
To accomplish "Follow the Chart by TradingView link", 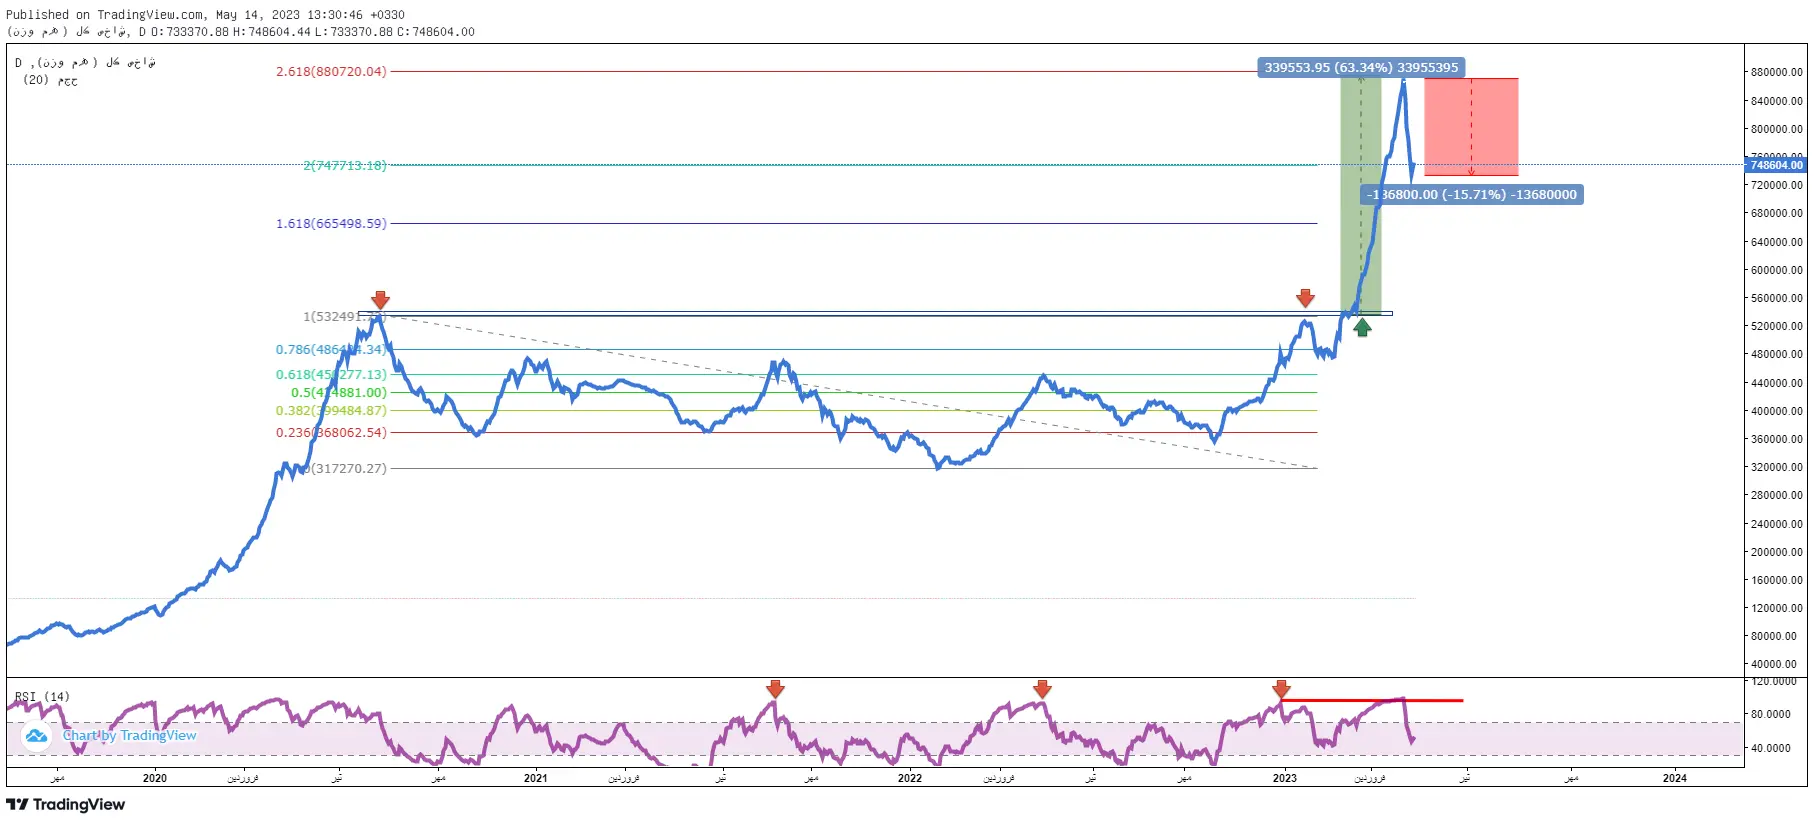I will pos(130,735).
